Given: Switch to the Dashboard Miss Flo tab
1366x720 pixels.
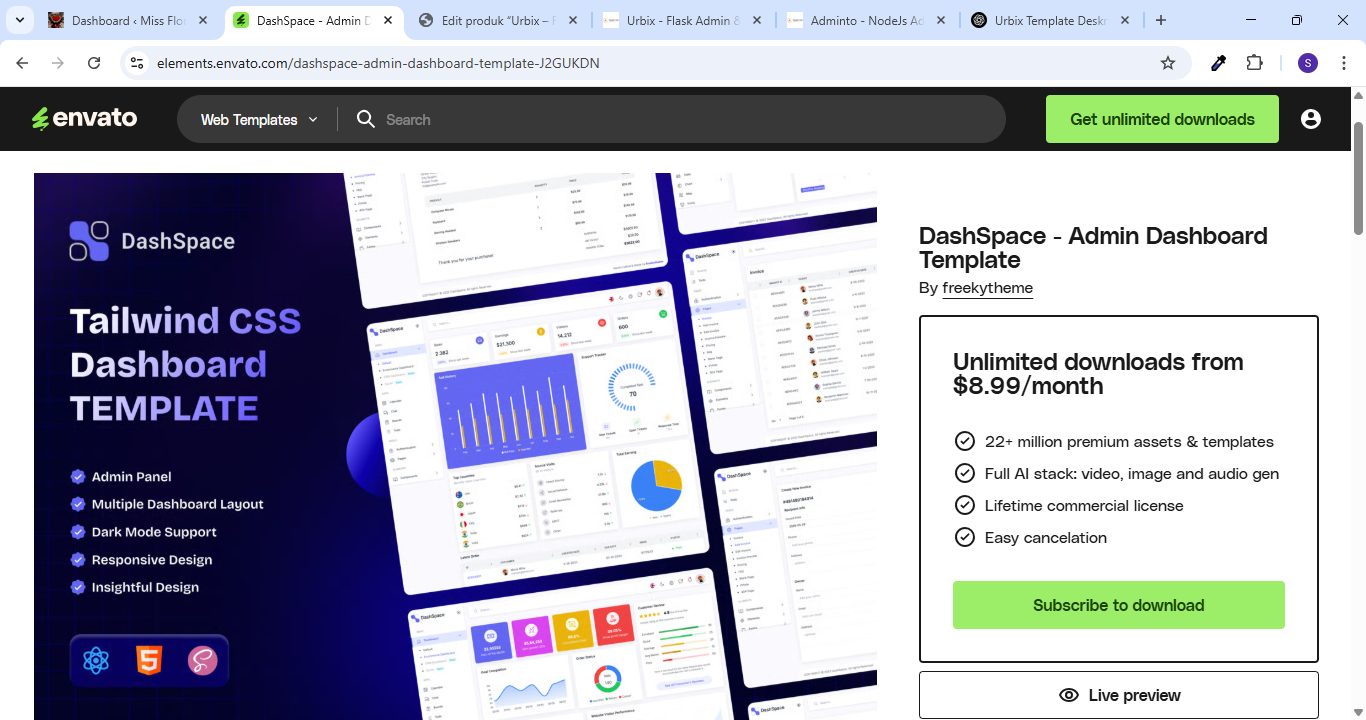Looking at the screenshot, I should click(x=129, y=20).
